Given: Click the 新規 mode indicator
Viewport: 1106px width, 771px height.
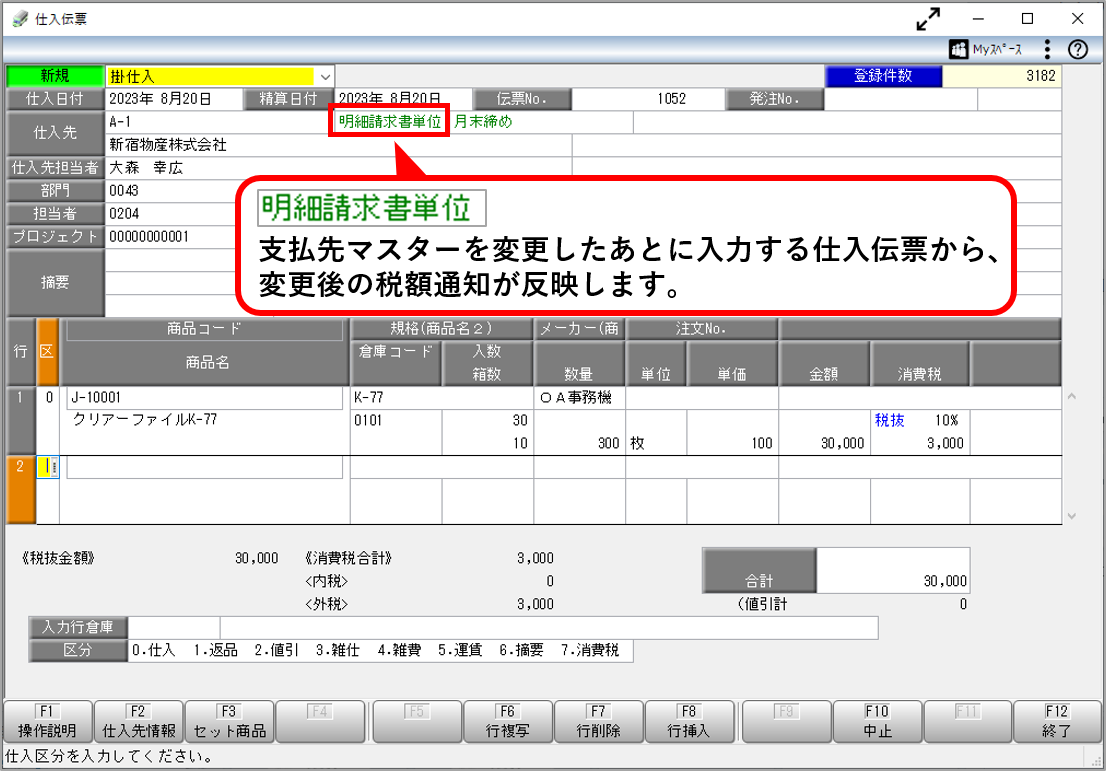Looking at the screenshot, I should 55,76.
